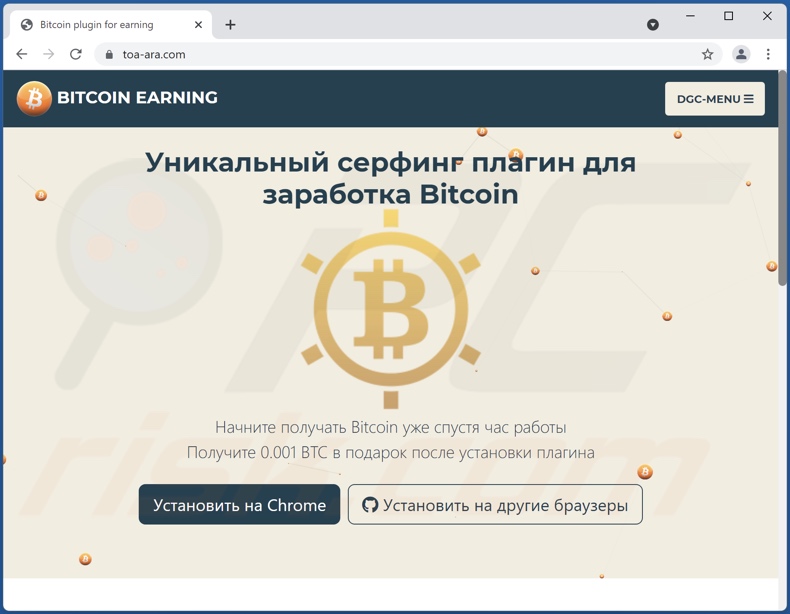Click Установить на другие браузеры button
790x614 pixels.
pos(495,505)
